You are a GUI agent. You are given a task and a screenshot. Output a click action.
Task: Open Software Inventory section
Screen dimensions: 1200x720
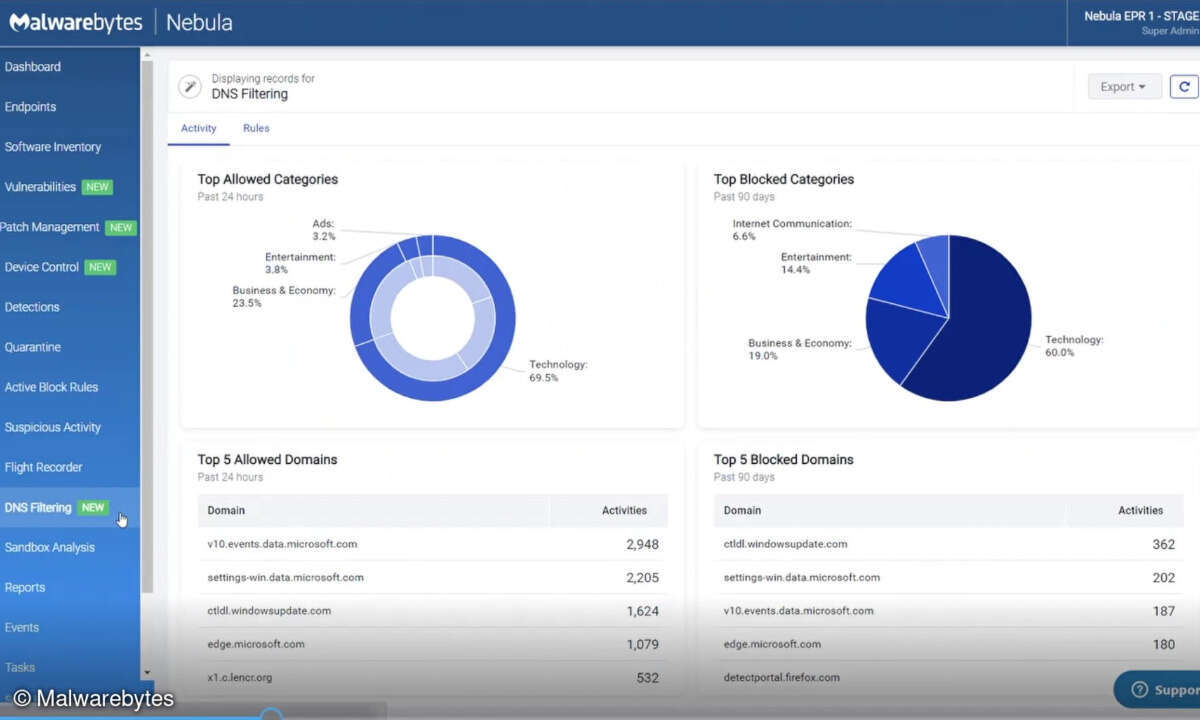(53, 147)
